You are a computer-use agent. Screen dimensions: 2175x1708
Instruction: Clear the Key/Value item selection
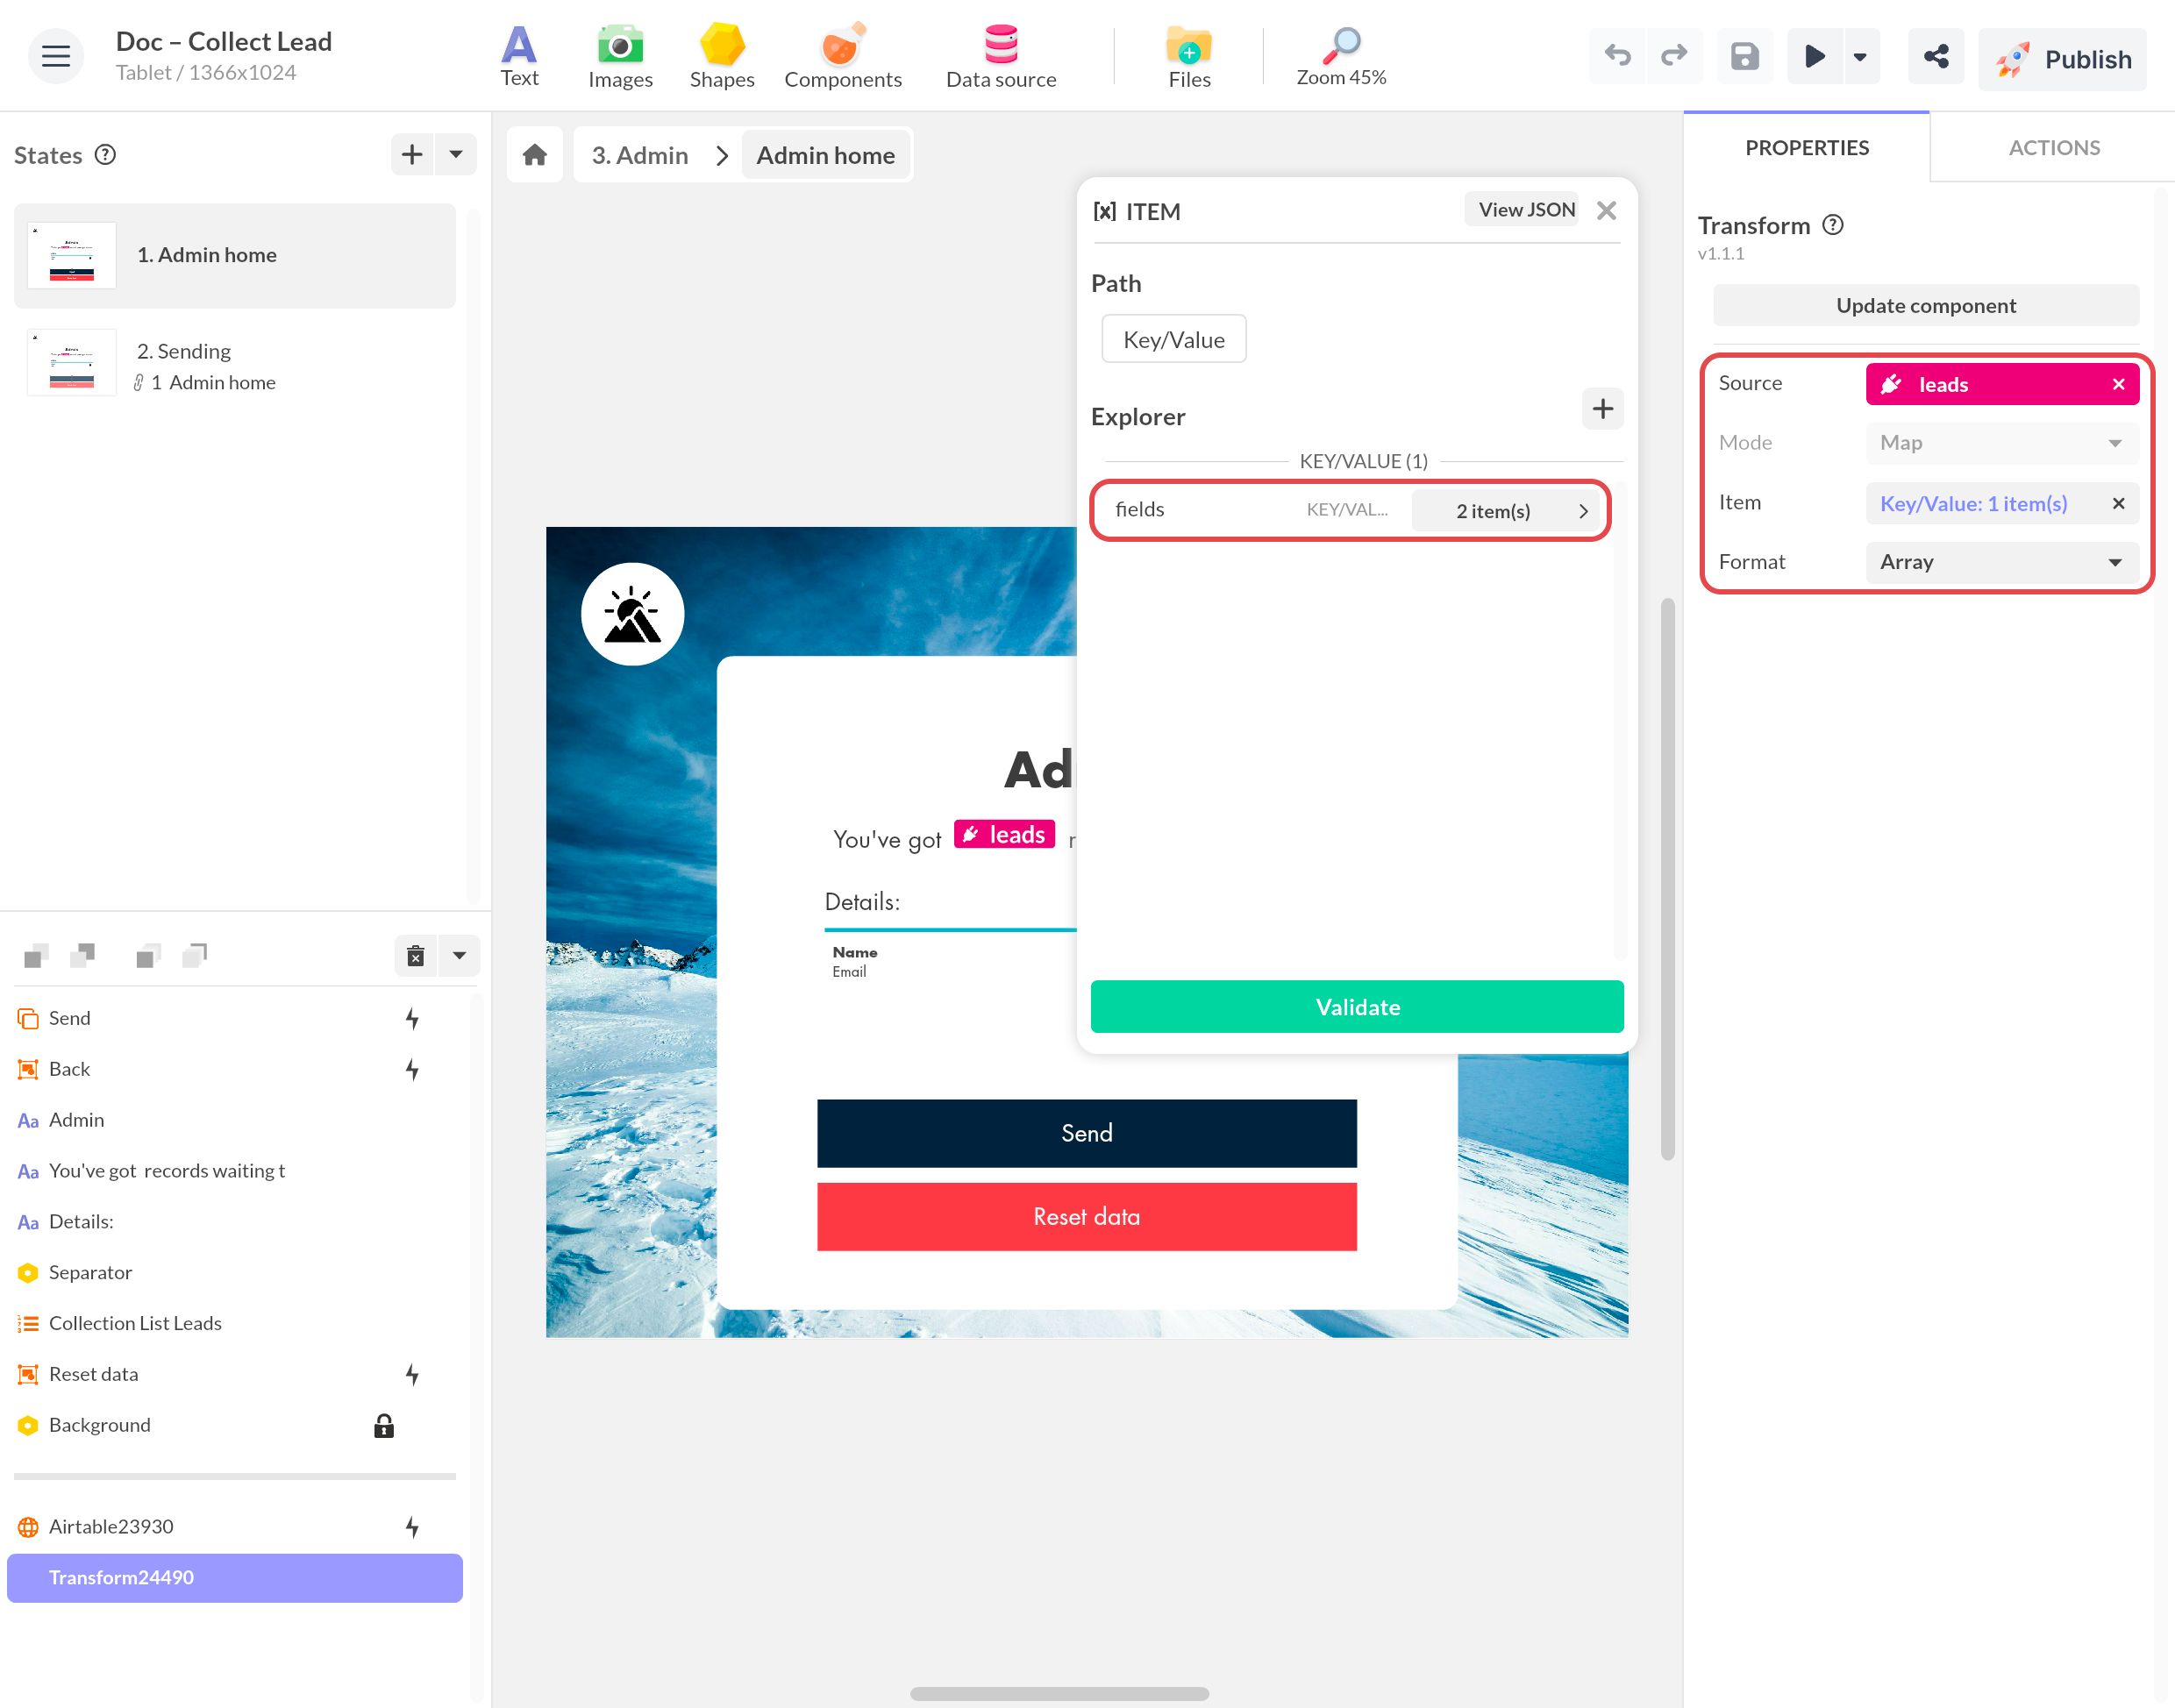tap(2118, 504)
